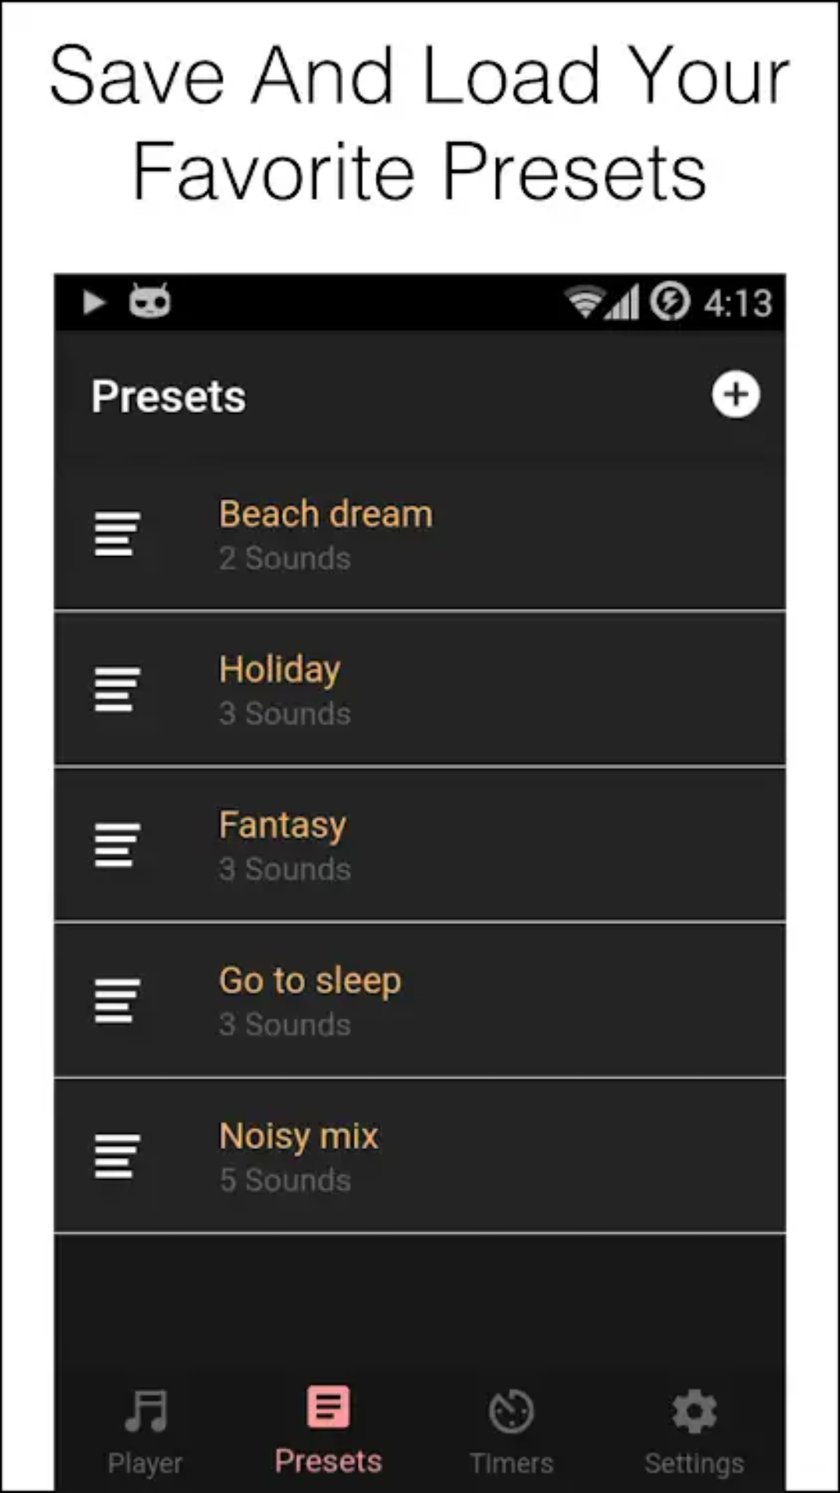Image resolution: width=840 pixels, height=1493 pixels.
Task: Tap the list icon beside Holiday
Action: click(117, 689)
